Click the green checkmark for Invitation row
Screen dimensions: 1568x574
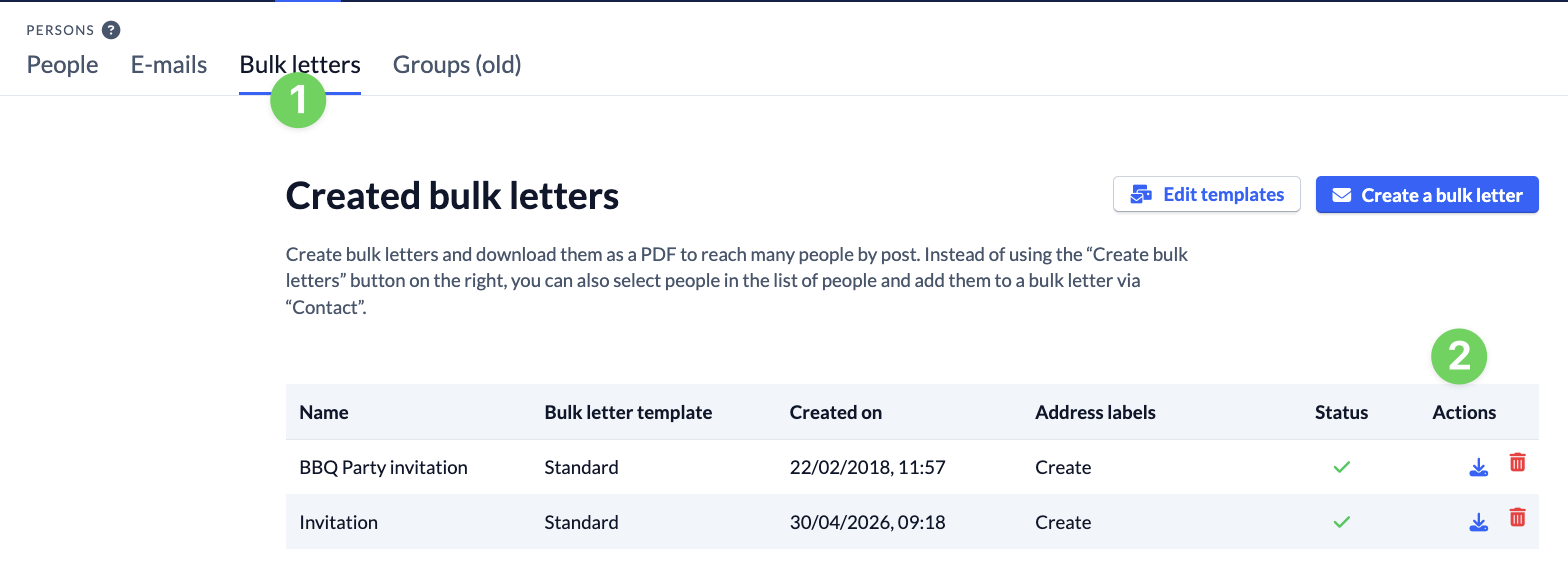(1342, 522)
